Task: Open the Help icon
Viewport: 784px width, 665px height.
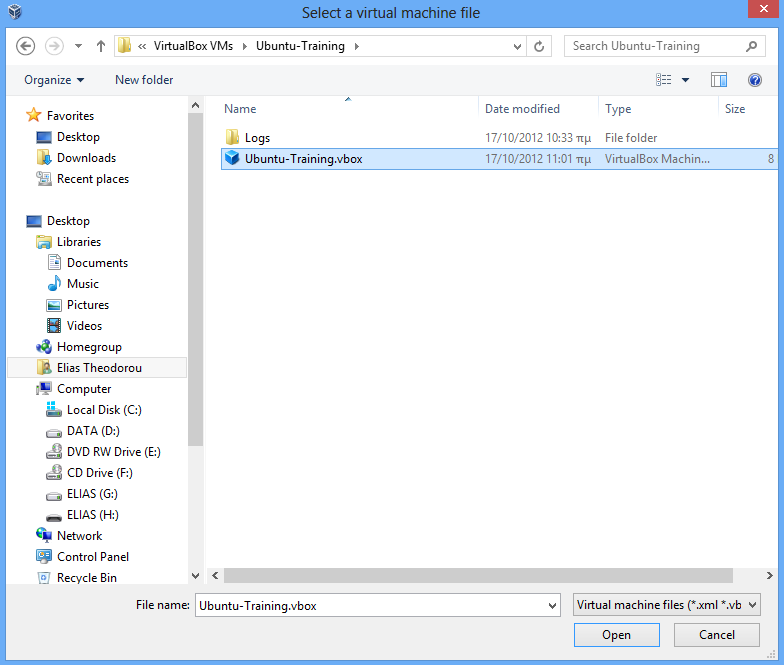Action: pyautogui.click(x=754, y=80)
